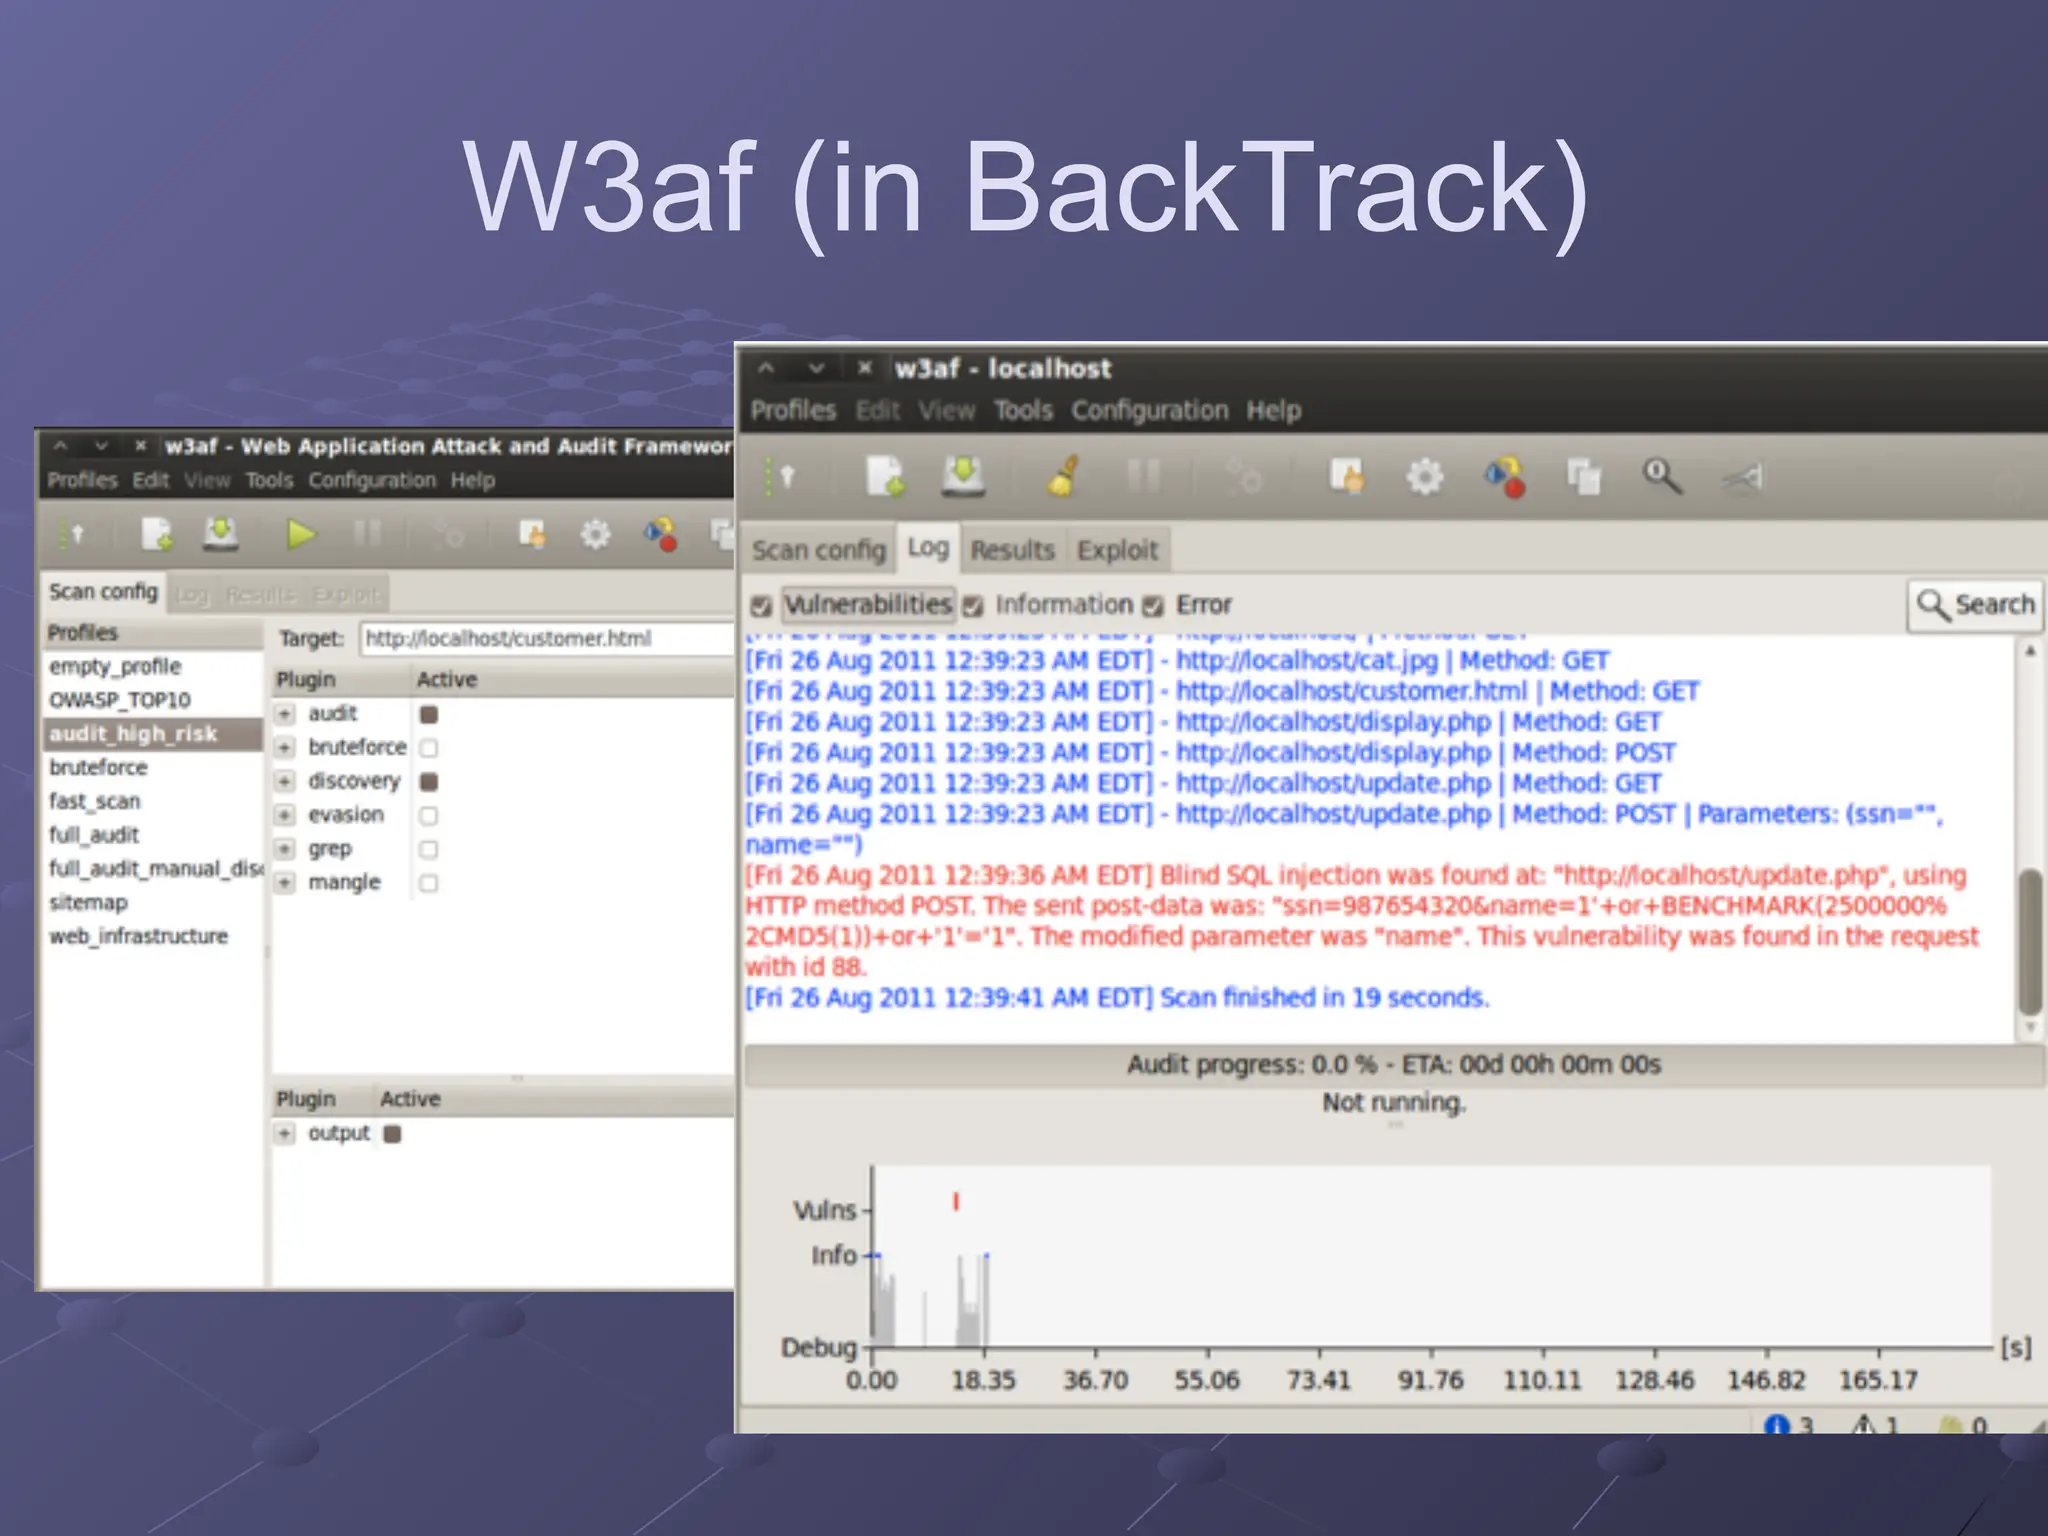Click the Audit progress bar
The height and width of the screenshot is (1536, 2048).
(1394, 1065)
